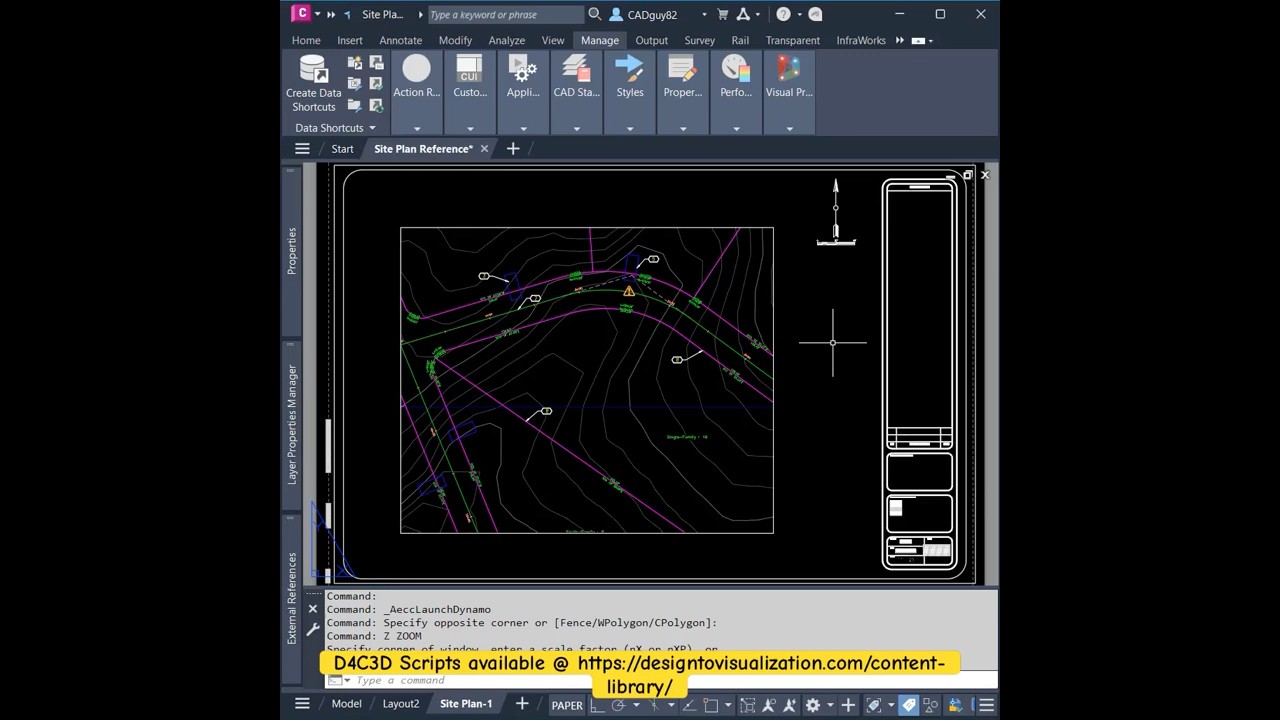The width and height of the screenshot is (1280, 720).
Task: Show more ribbon tabs with double chevron
Action: [x=900, y=40]
